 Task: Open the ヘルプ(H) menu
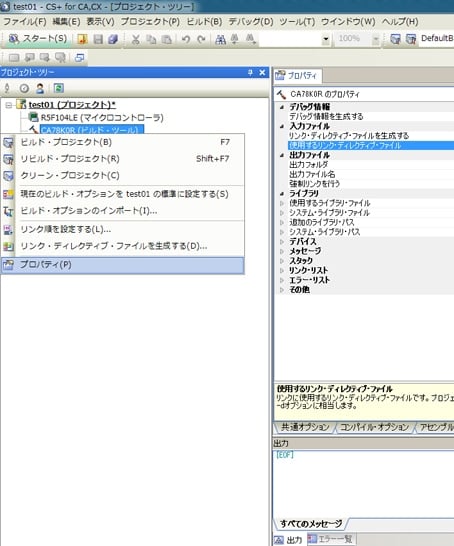click(400, 22)
